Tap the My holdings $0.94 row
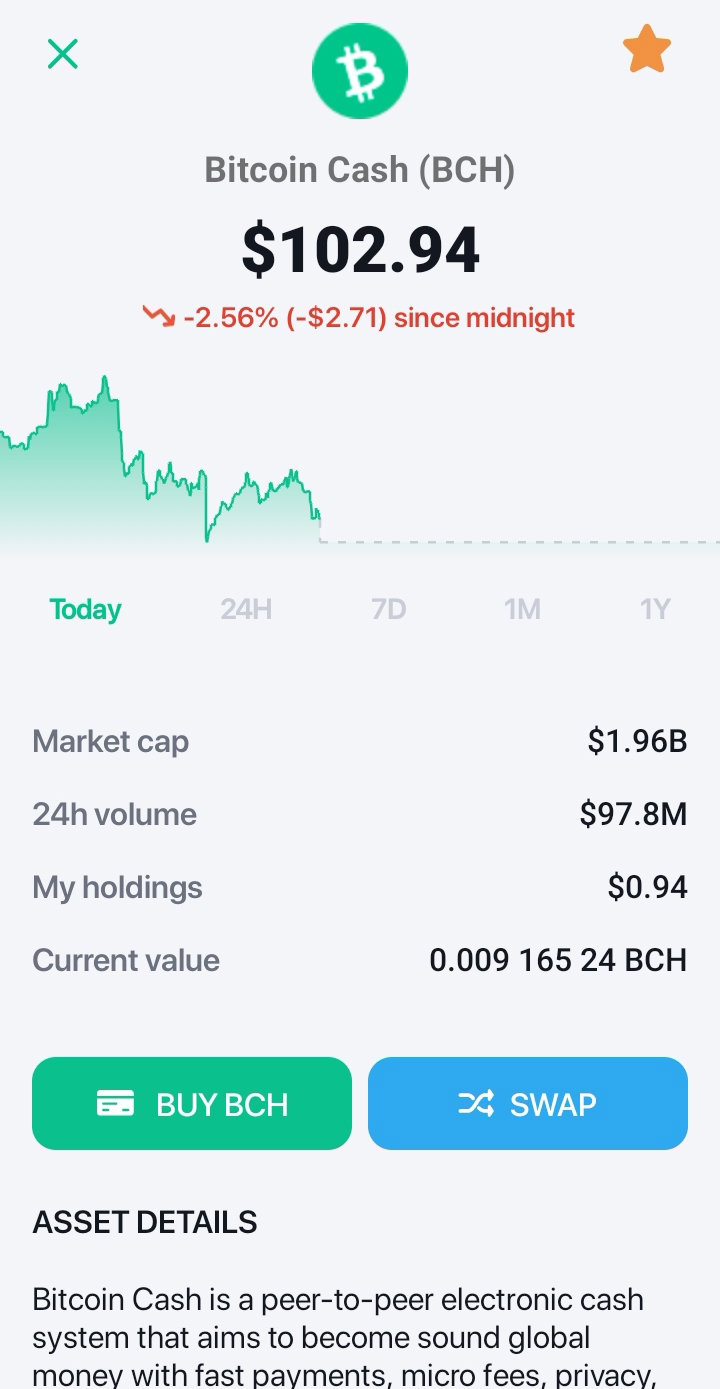This screenshot has height=1389, width=720. pos(360,887)
